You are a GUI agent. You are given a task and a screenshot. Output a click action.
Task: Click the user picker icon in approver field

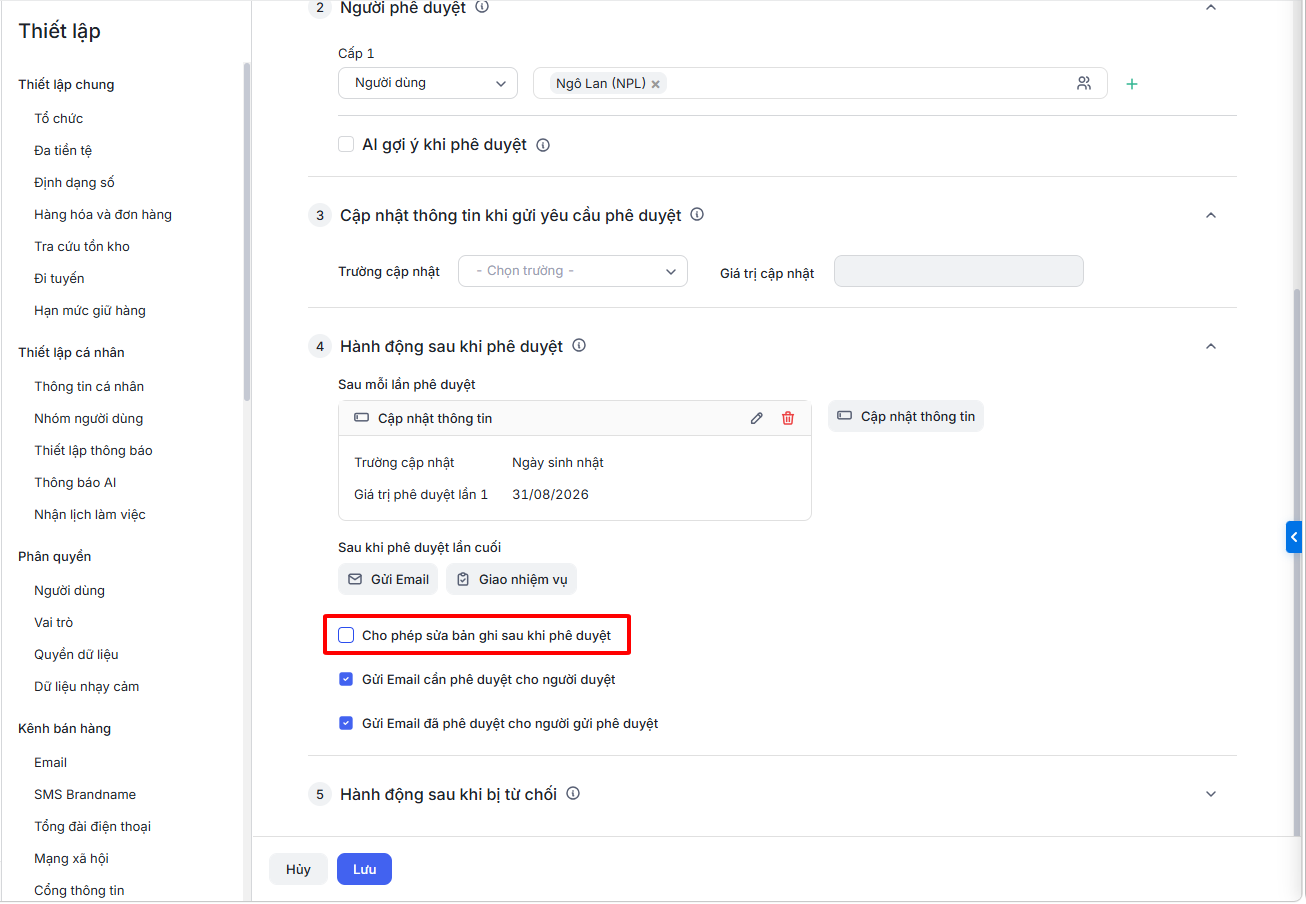(x=1084, y=83)
